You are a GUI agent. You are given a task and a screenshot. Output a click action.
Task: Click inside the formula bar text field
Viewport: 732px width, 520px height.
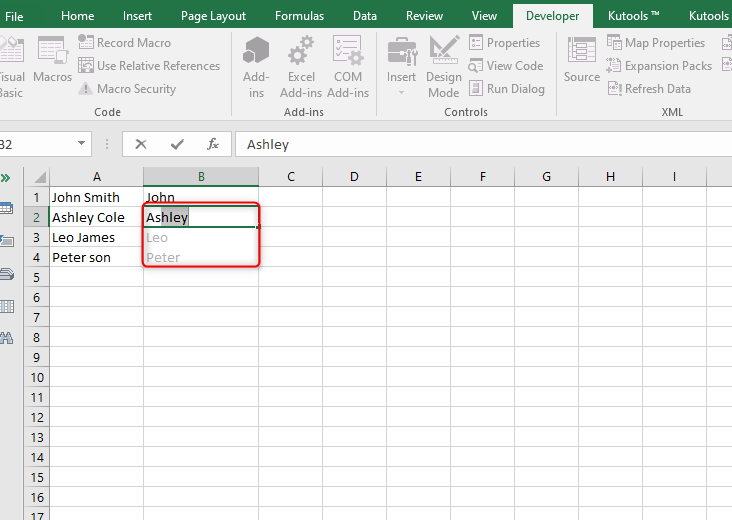pos(480,144)
